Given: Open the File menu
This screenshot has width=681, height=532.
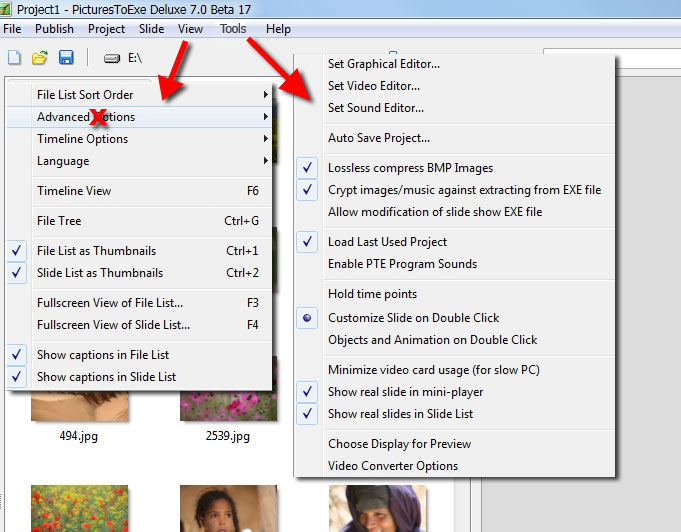Looking at the screenshot, I should tap(12, 29).
